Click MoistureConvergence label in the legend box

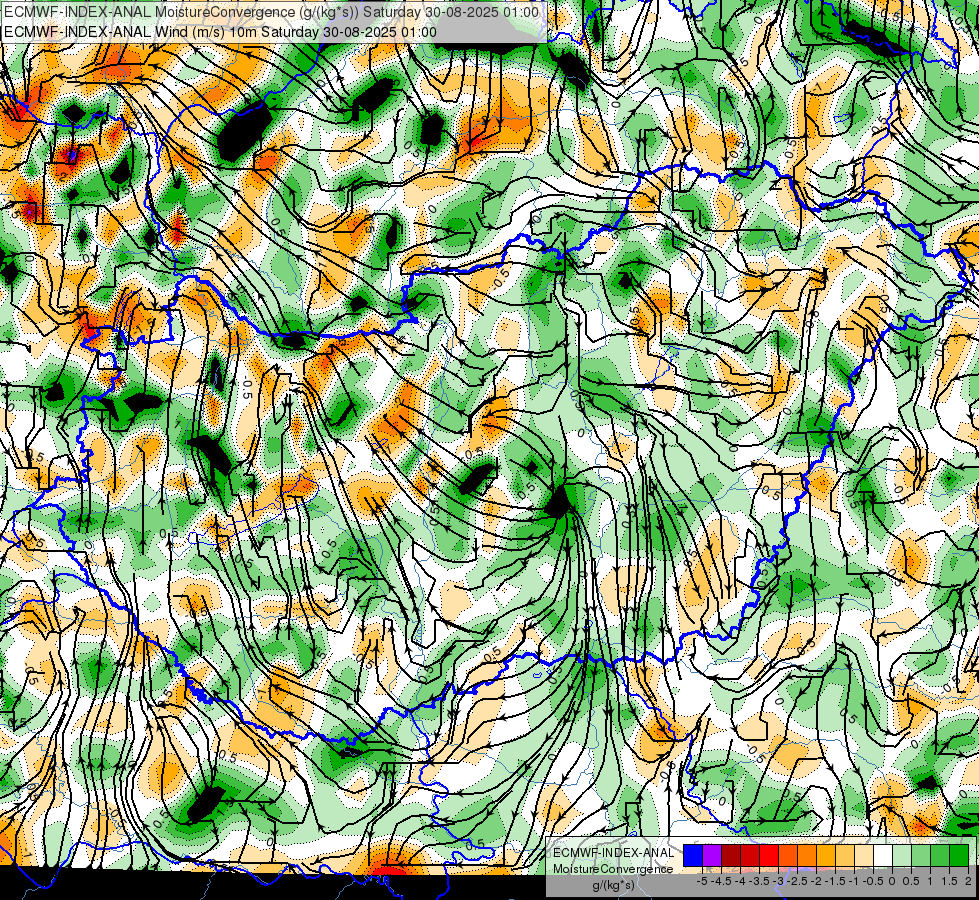click(613, 870)
